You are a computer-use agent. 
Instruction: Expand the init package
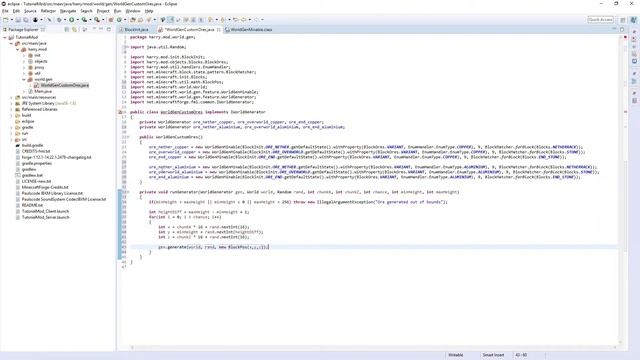pos(24,55)
